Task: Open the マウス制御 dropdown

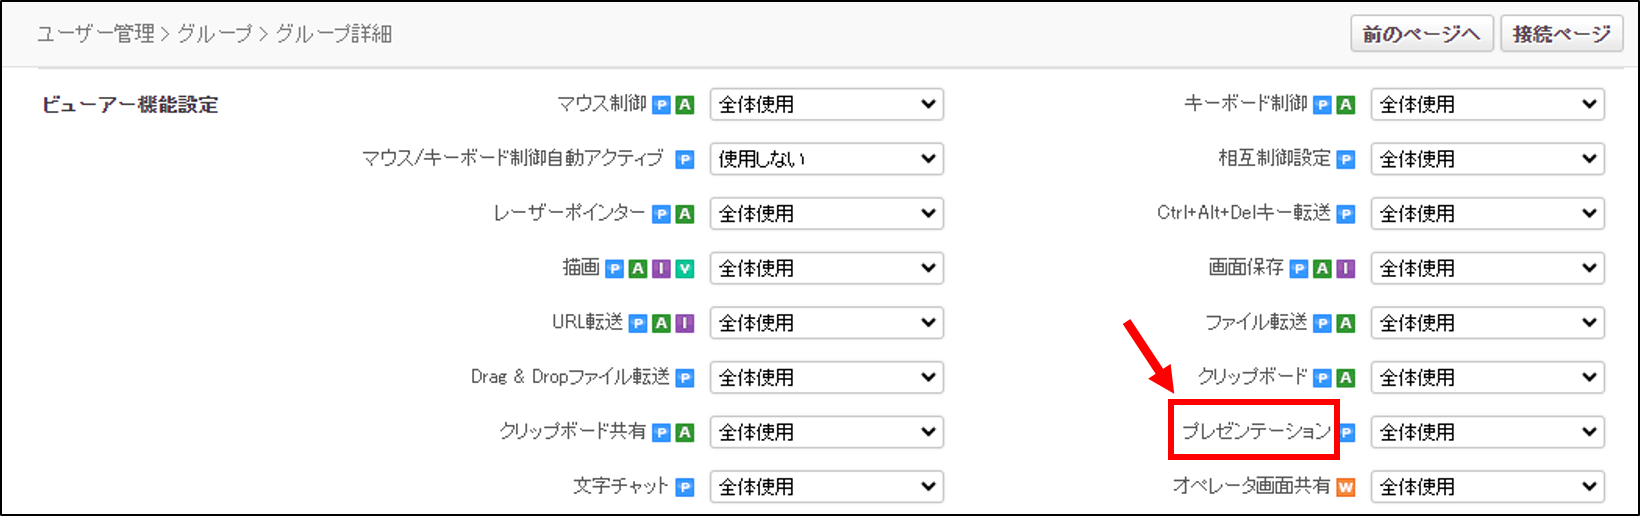Action: (827, 104)
